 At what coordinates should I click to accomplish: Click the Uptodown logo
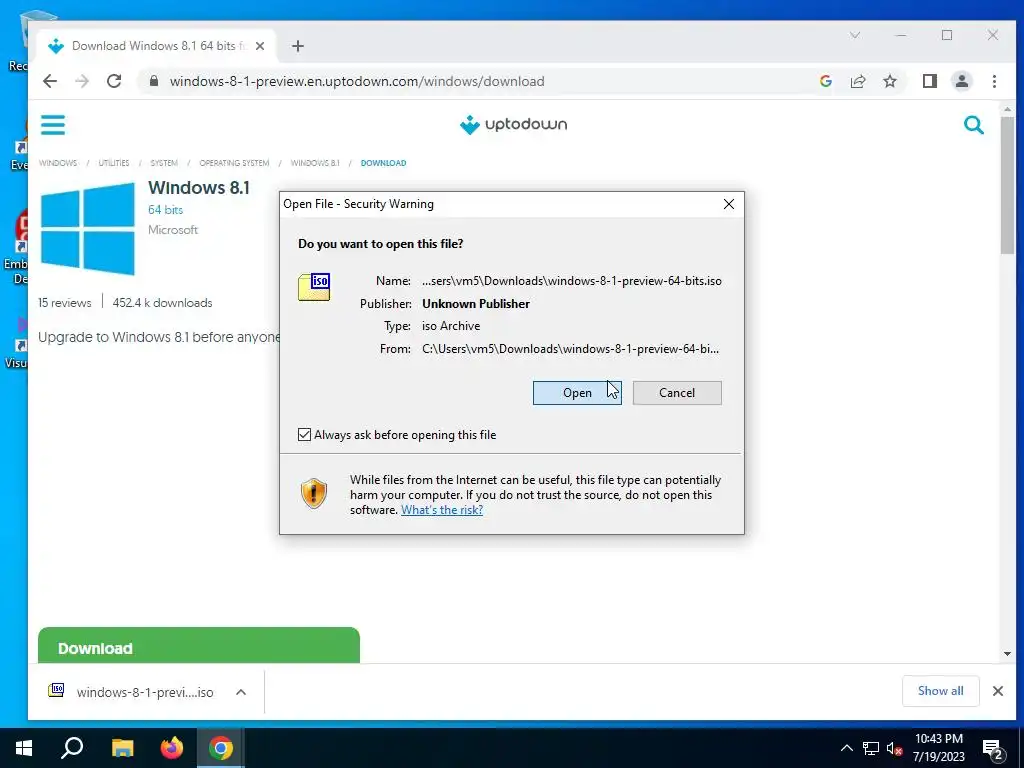(513, 124)
